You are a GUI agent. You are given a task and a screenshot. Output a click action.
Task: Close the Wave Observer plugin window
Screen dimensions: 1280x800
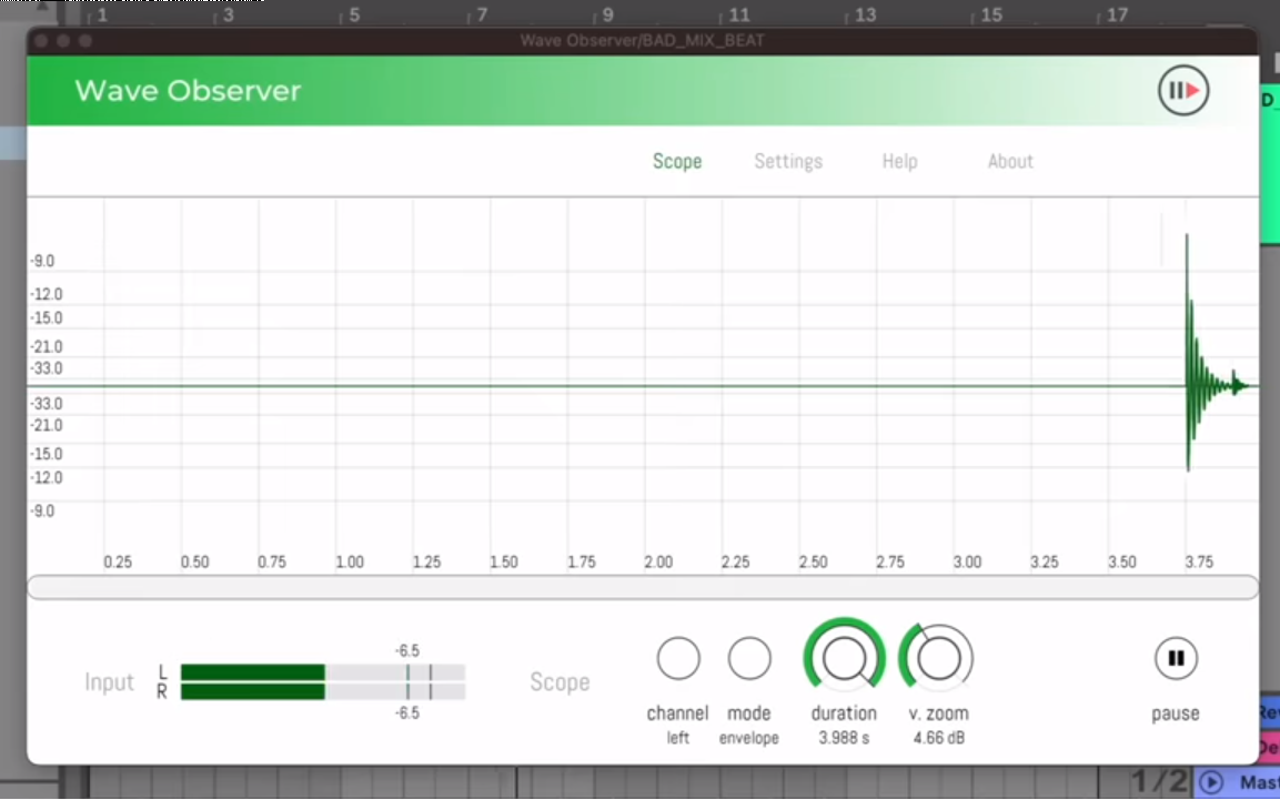point(41,41)
